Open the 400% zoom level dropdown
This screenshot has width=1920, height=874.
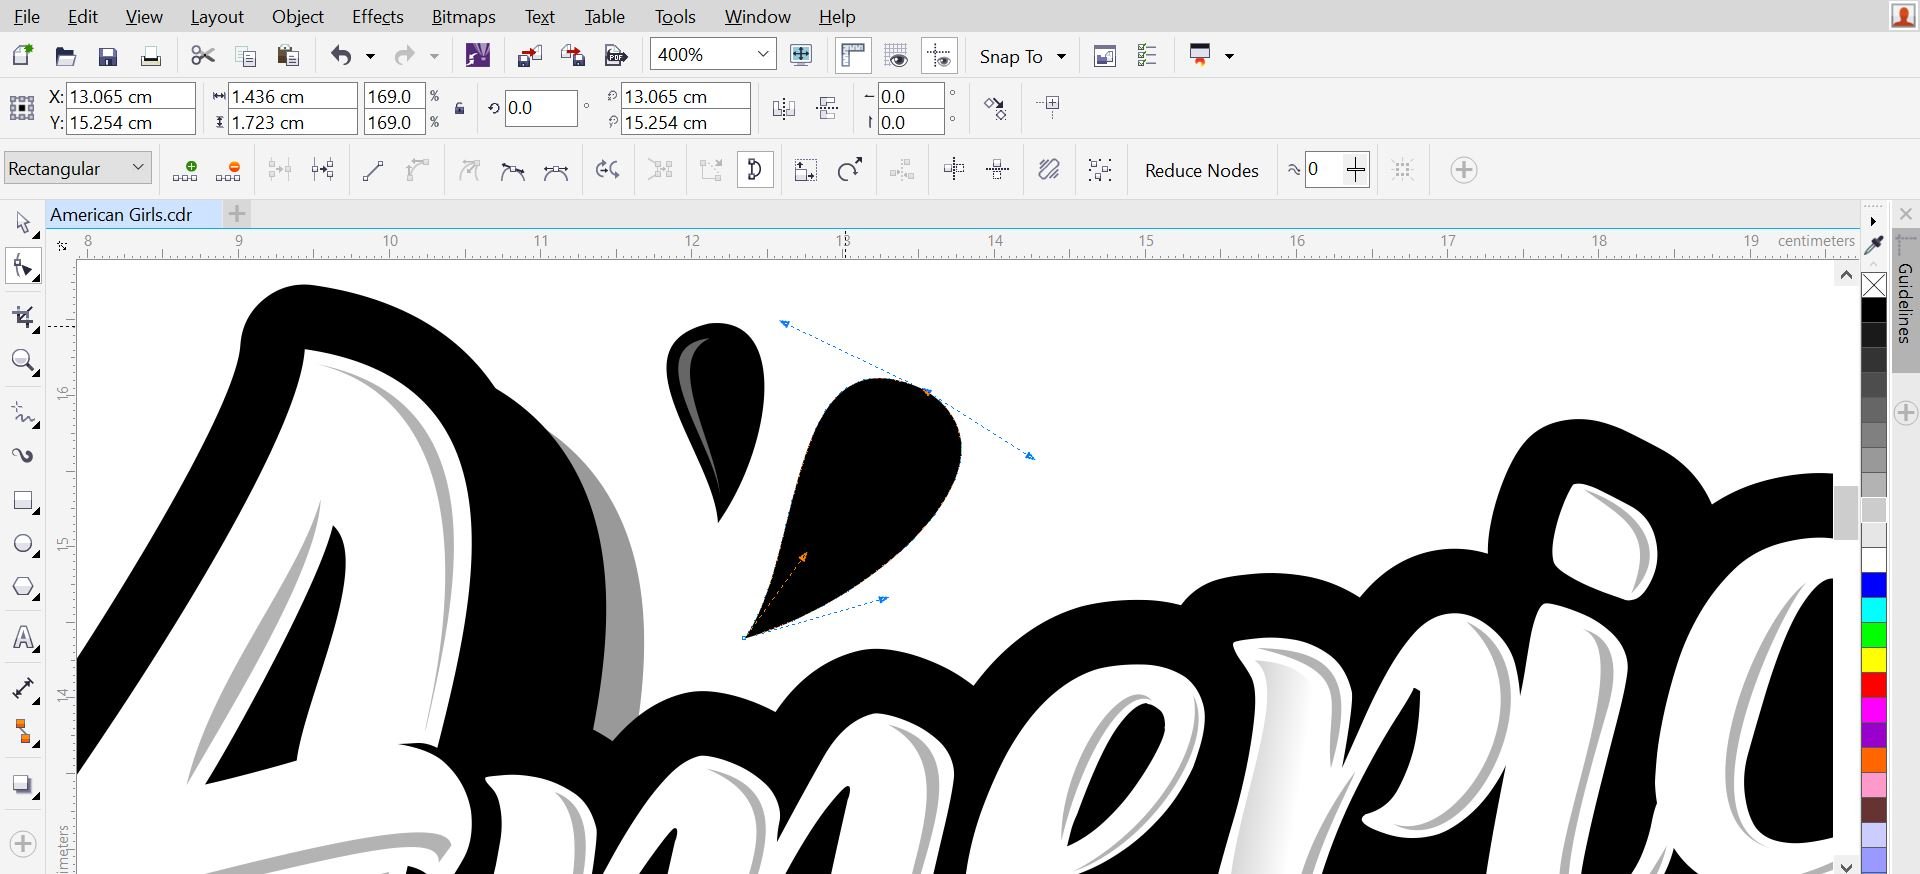(762, 55)
